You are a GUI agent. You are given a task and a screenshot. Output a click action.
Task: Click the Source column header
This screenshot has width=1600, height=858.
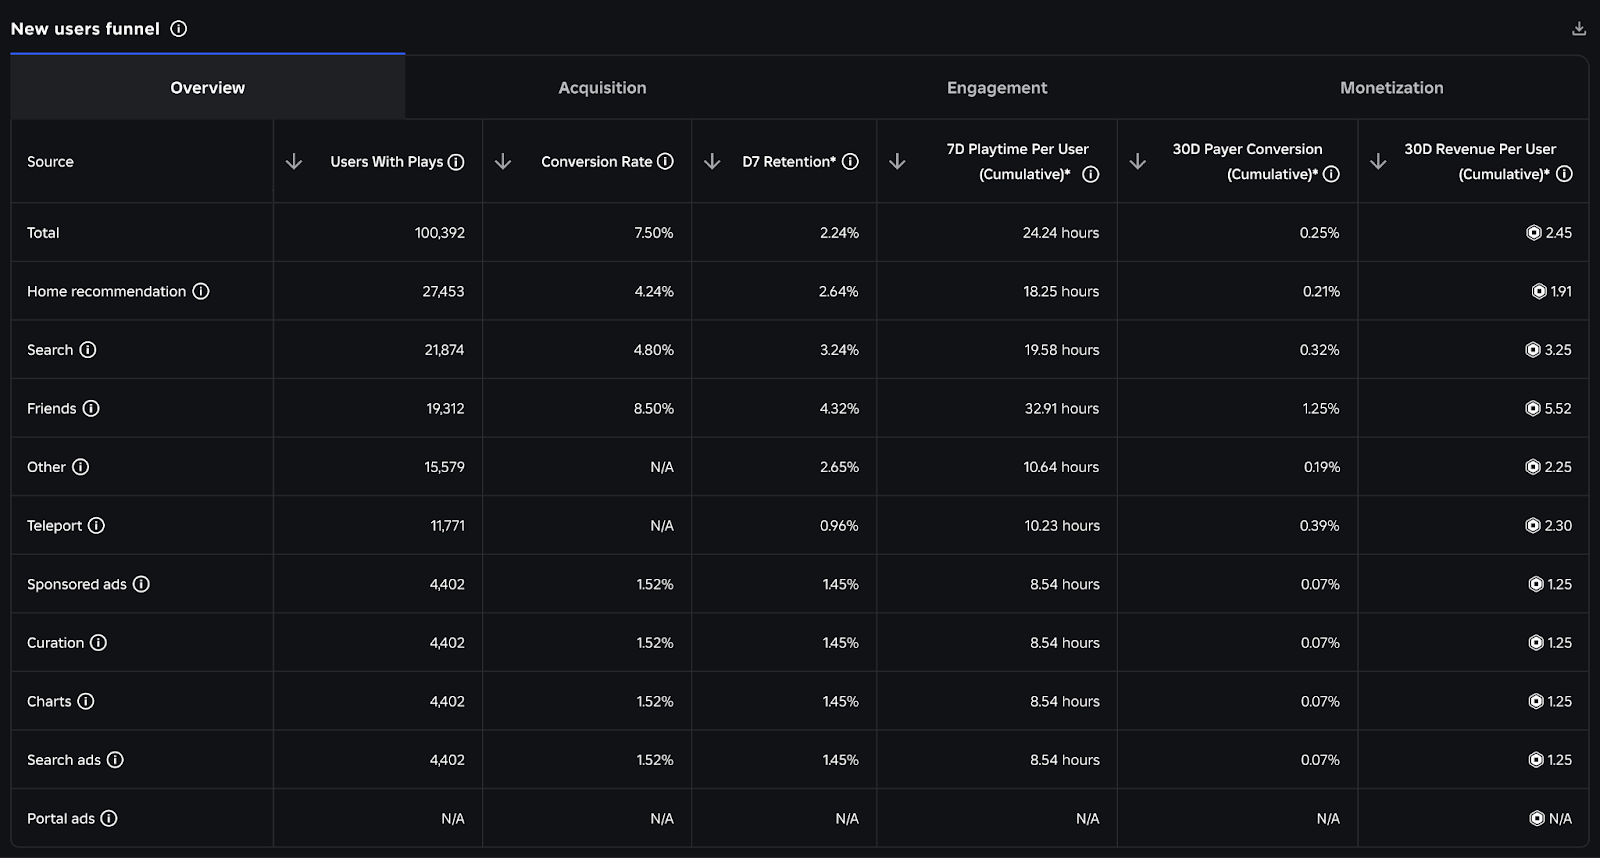[51, 162]
